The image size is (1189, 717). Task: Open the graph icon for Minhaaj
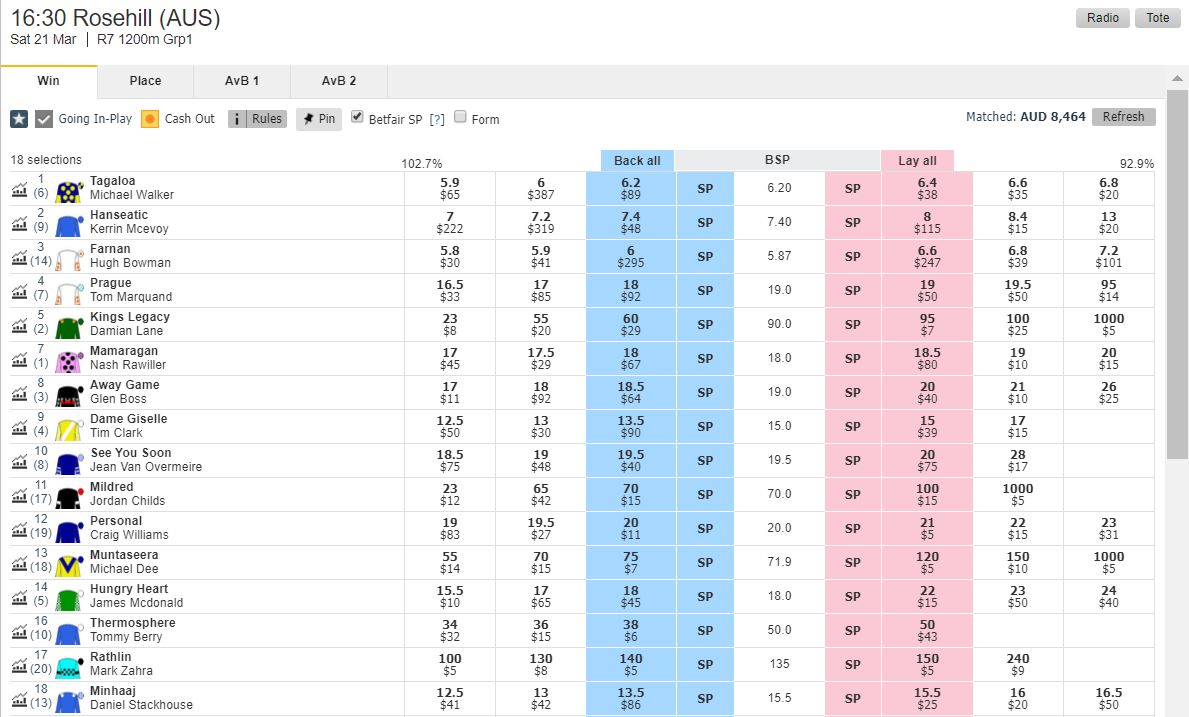click(19, 698)
